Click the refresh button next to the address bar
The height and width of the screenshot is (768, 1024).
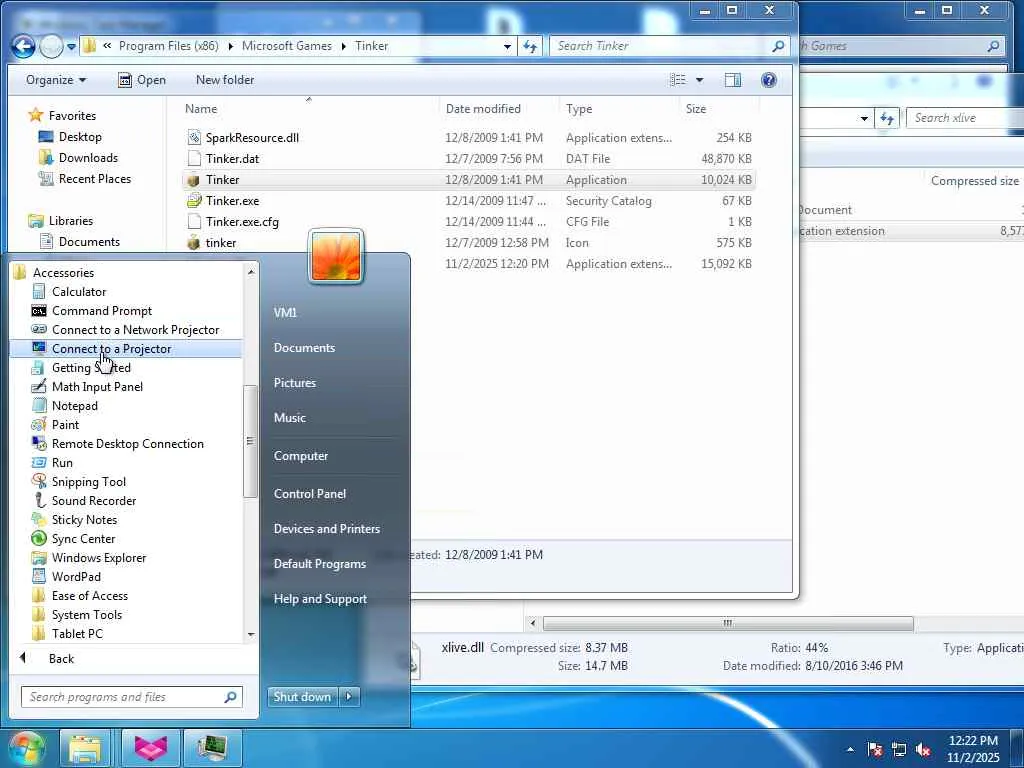click(530, 46)
